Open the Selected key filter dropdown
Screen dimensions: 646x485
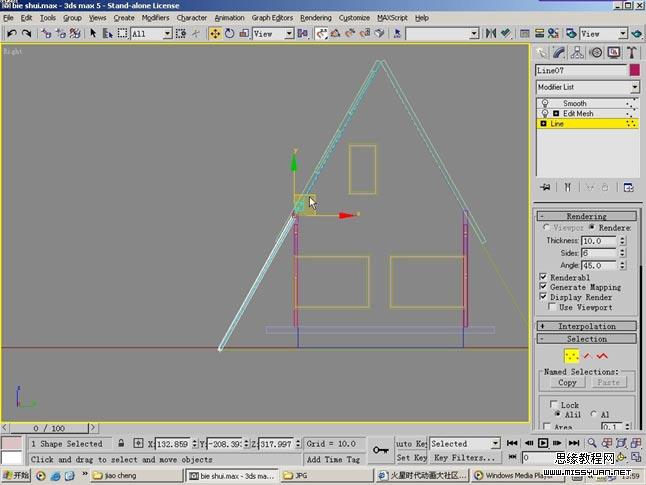point(495,444)
